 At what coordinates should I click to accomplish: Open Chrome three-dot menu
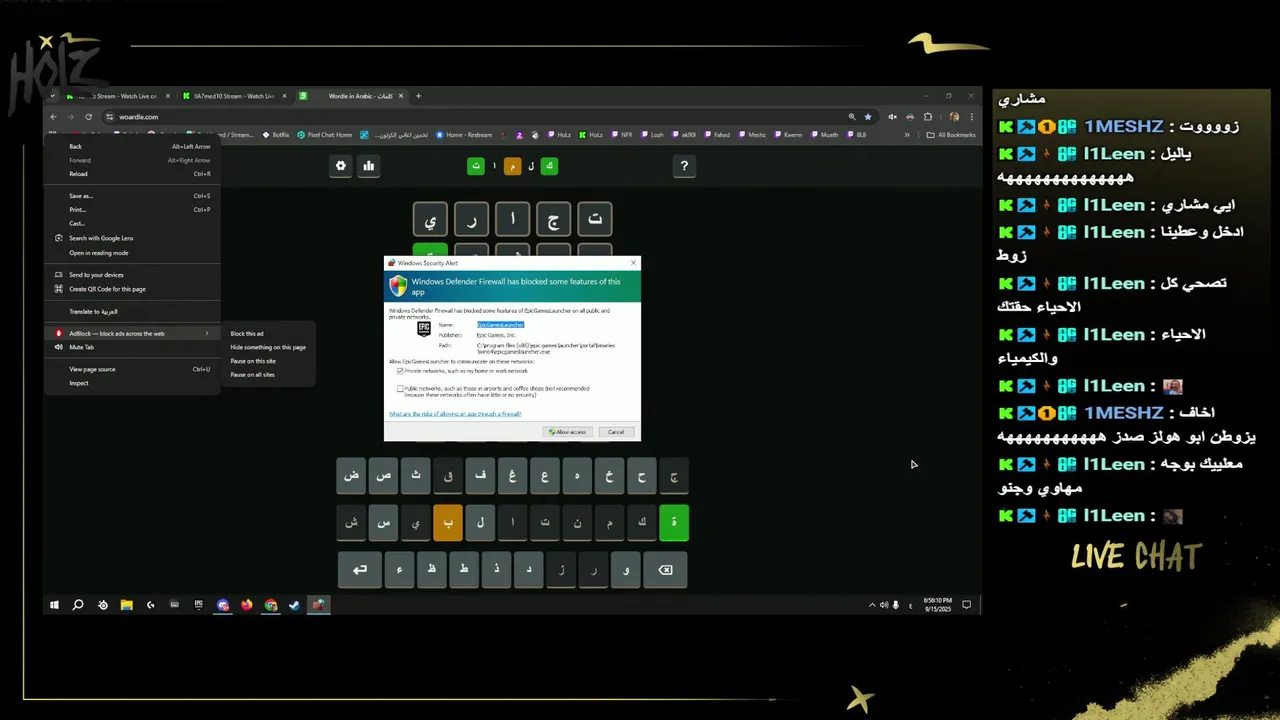(970, 117)
